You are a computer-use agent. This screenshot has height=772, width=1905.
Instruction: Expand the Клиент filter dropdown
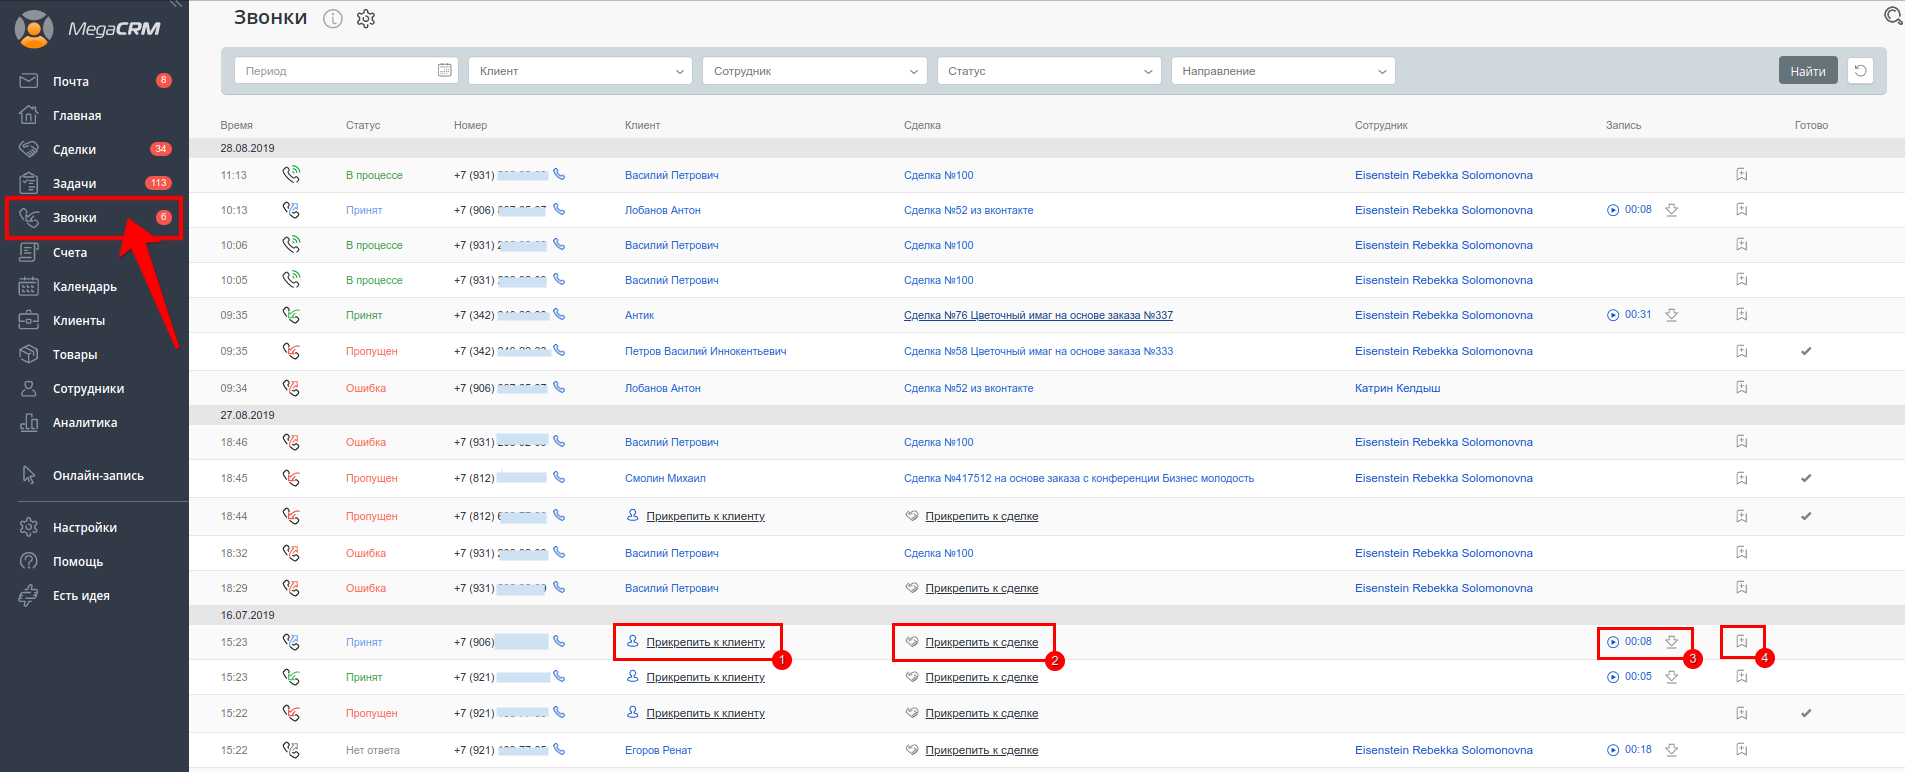(x=580, y=71)
